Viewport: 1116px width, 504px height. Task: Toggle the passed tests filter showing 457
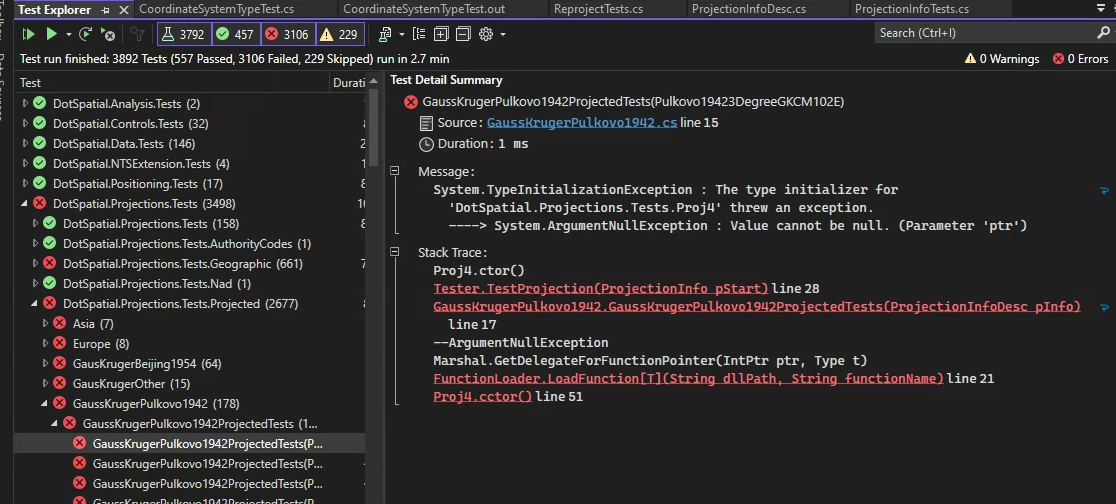[x=236, y=34]
